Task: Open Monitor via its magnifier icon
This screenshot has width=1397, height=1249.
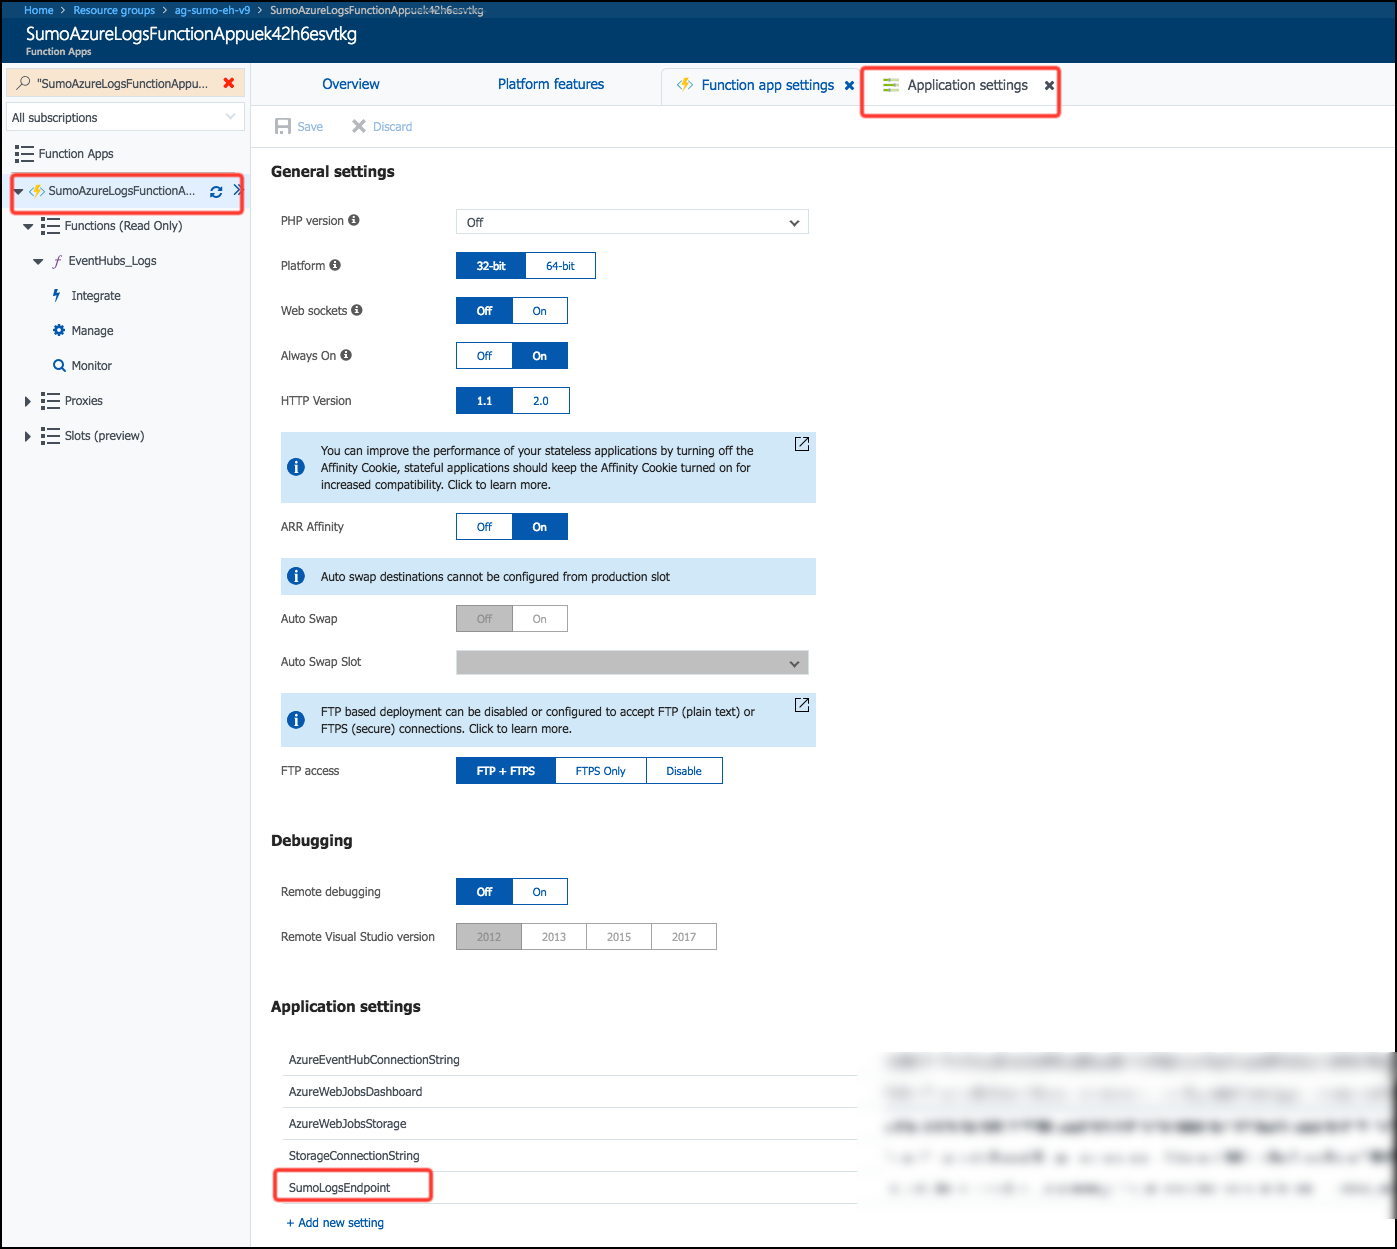Action: click(59, 366)
